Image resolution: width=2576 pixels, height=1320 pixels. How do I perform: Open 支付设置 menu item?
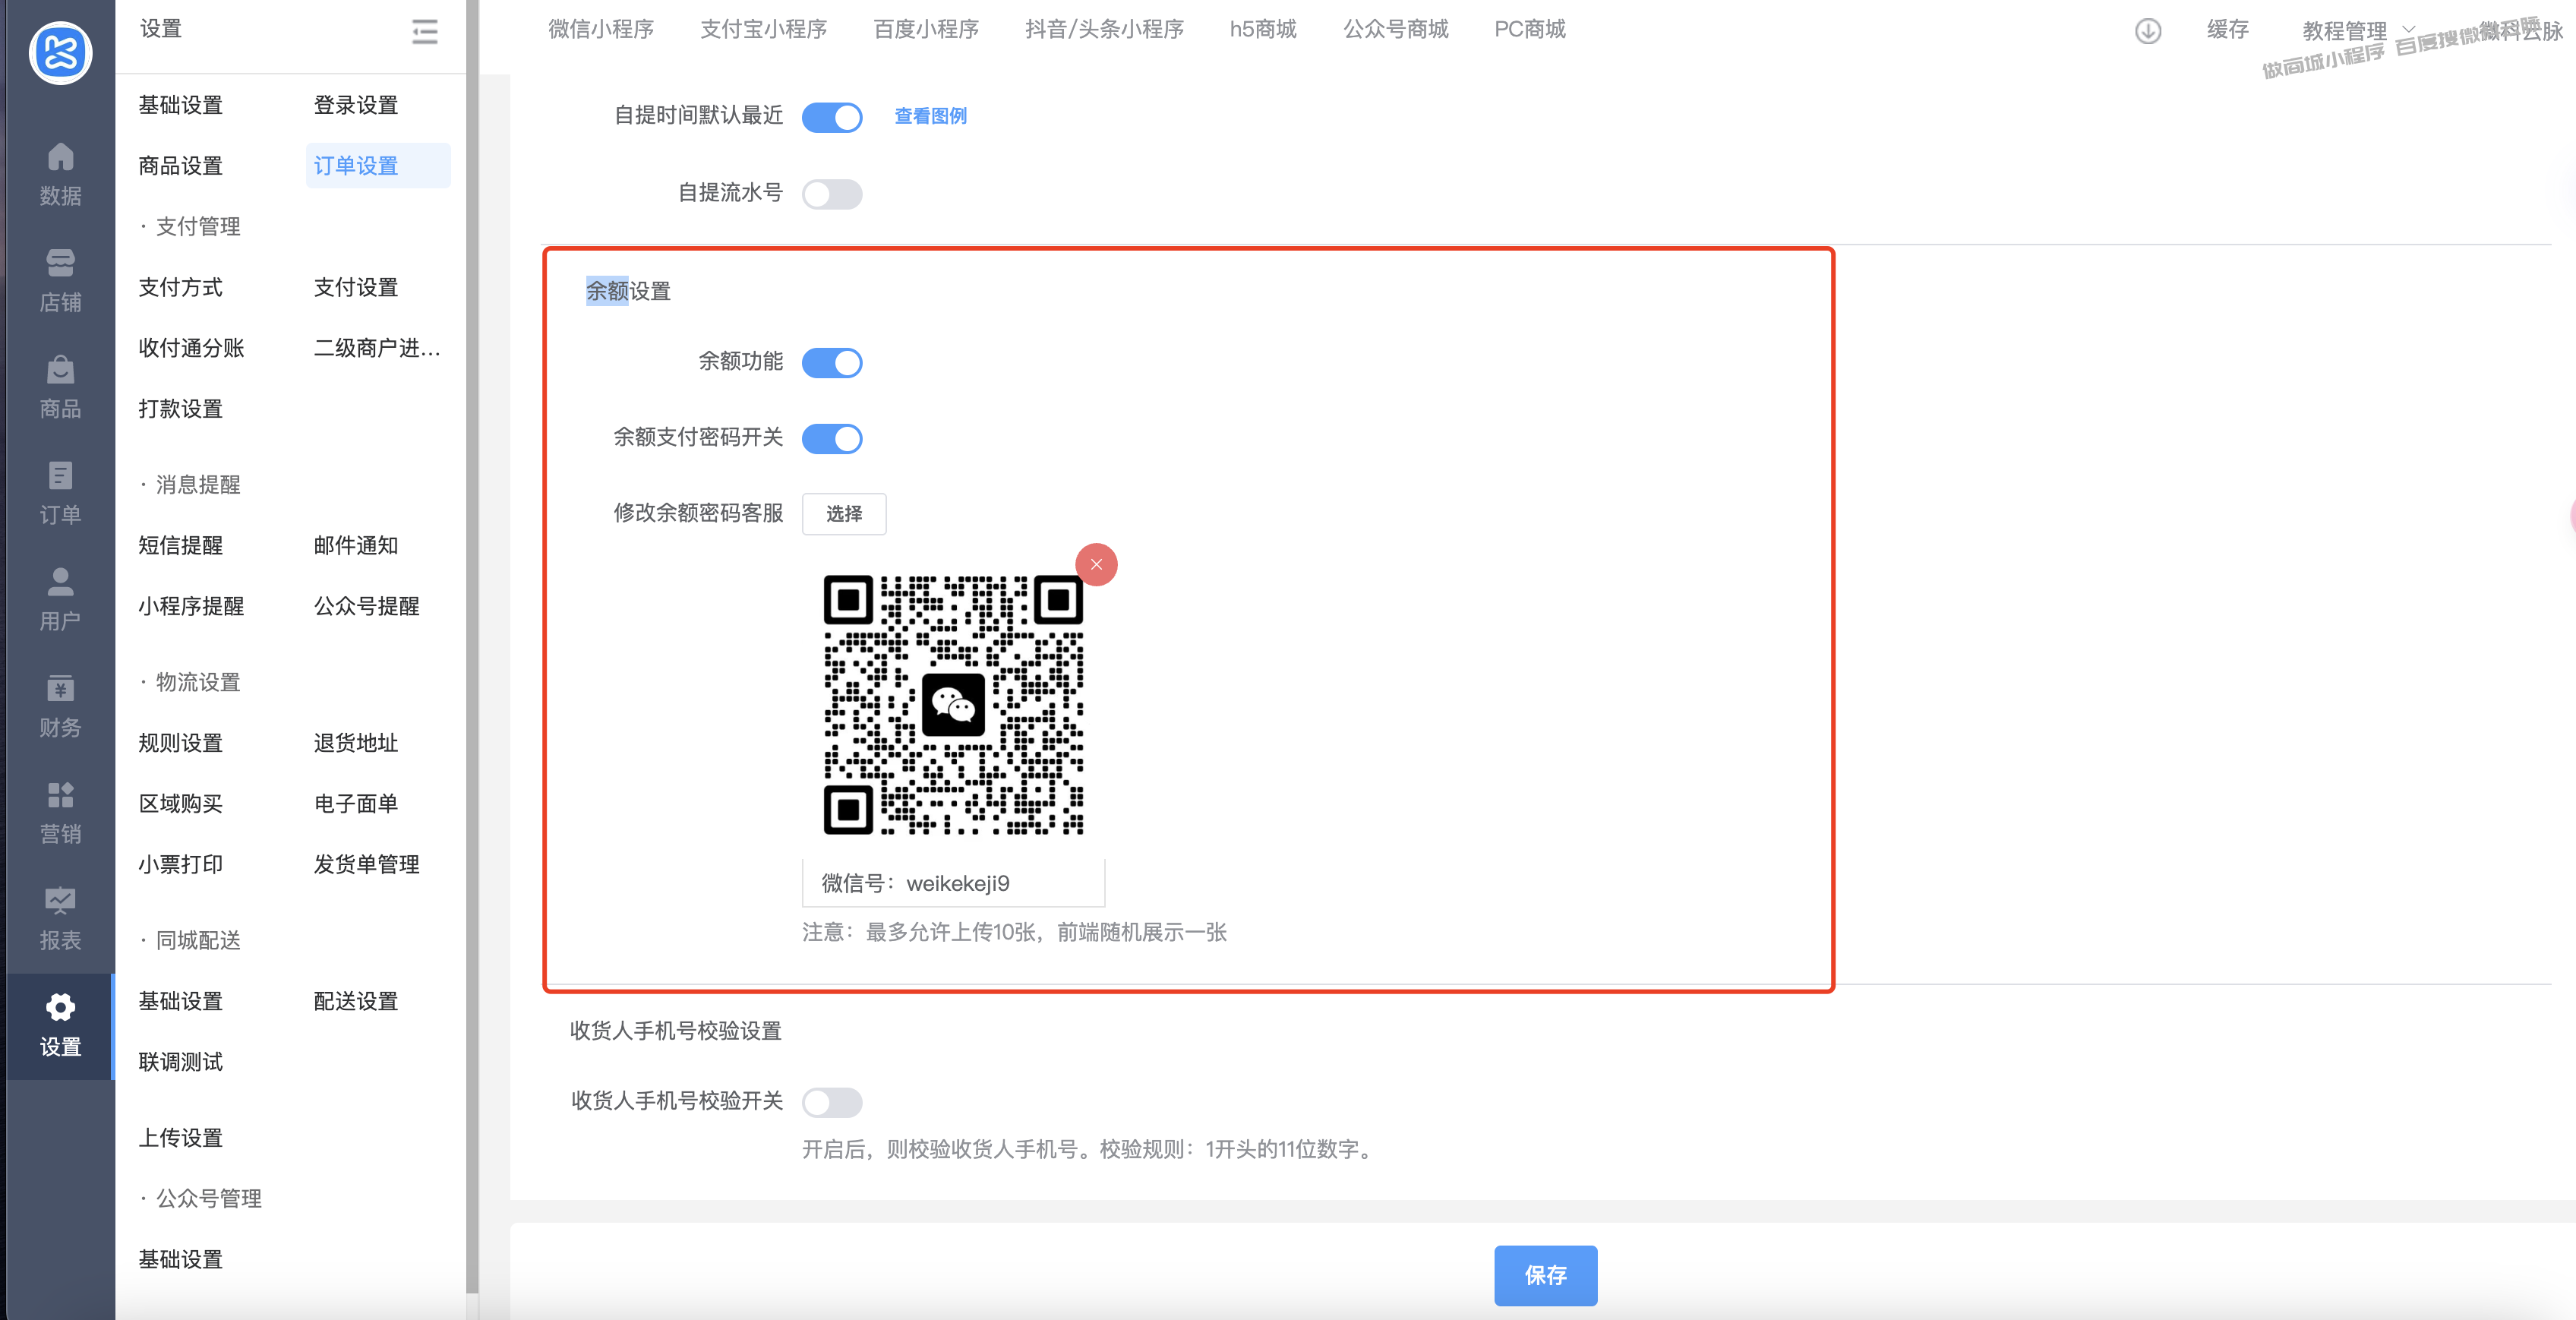[356, 287]
